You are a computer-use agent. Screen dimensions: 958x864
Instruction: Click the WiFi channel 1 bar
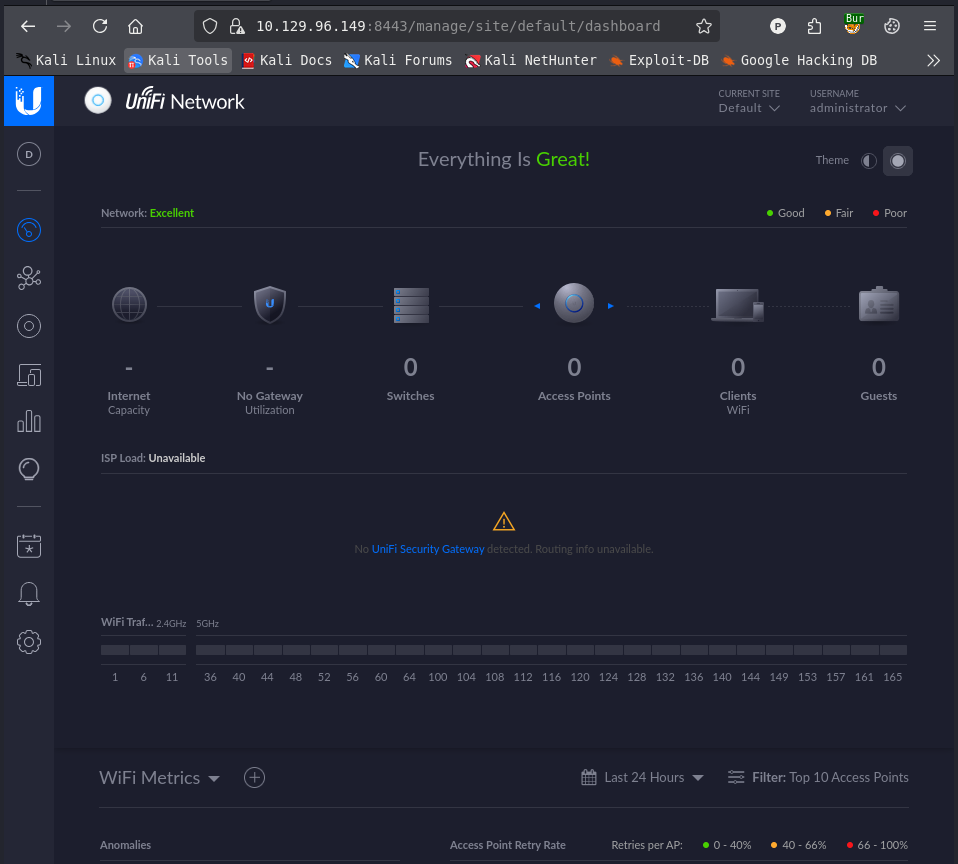pyautogui.click(x=115, y=650)
